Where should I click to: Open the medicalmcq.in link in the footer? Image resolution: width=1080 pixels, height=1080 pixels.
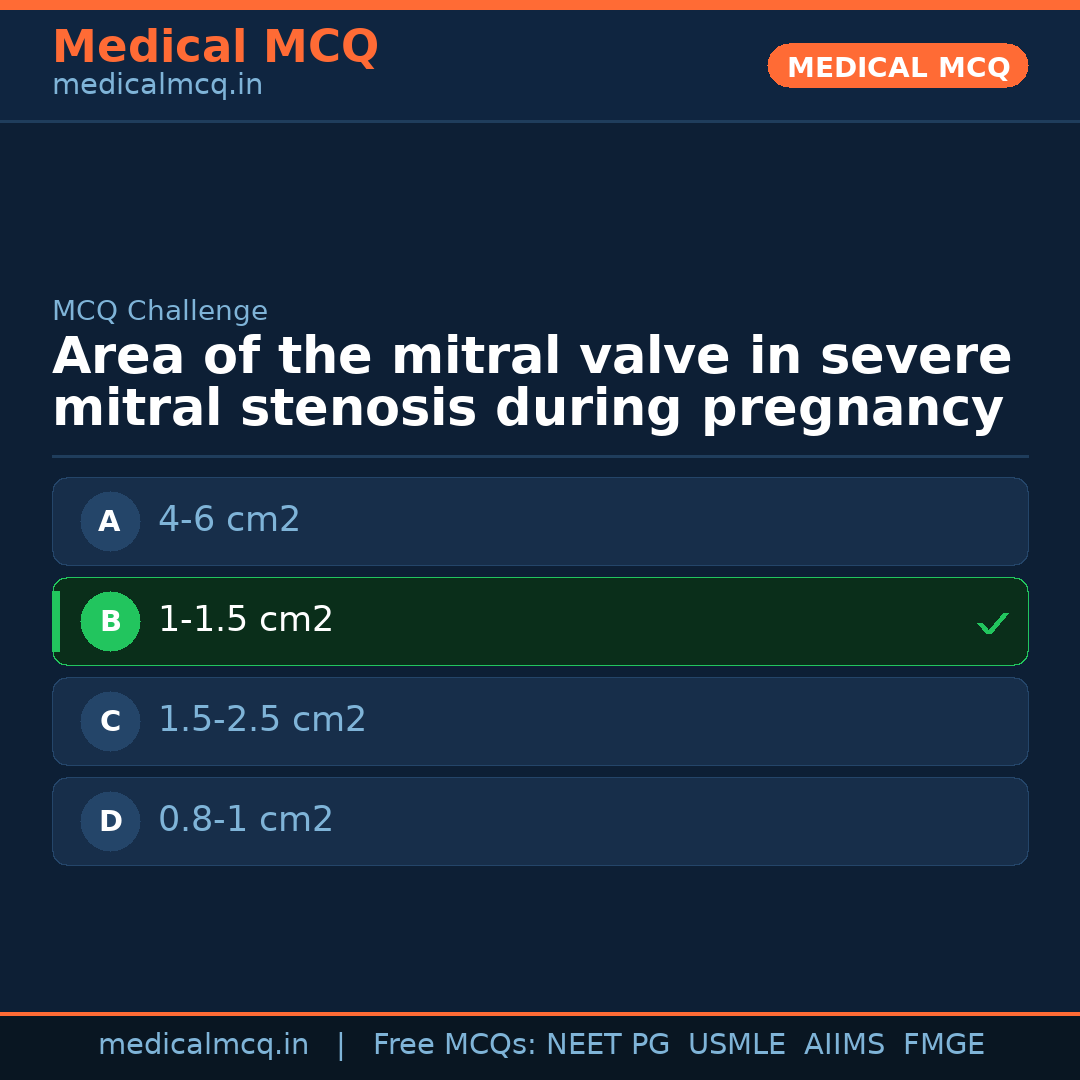(x=203, y=1045)
